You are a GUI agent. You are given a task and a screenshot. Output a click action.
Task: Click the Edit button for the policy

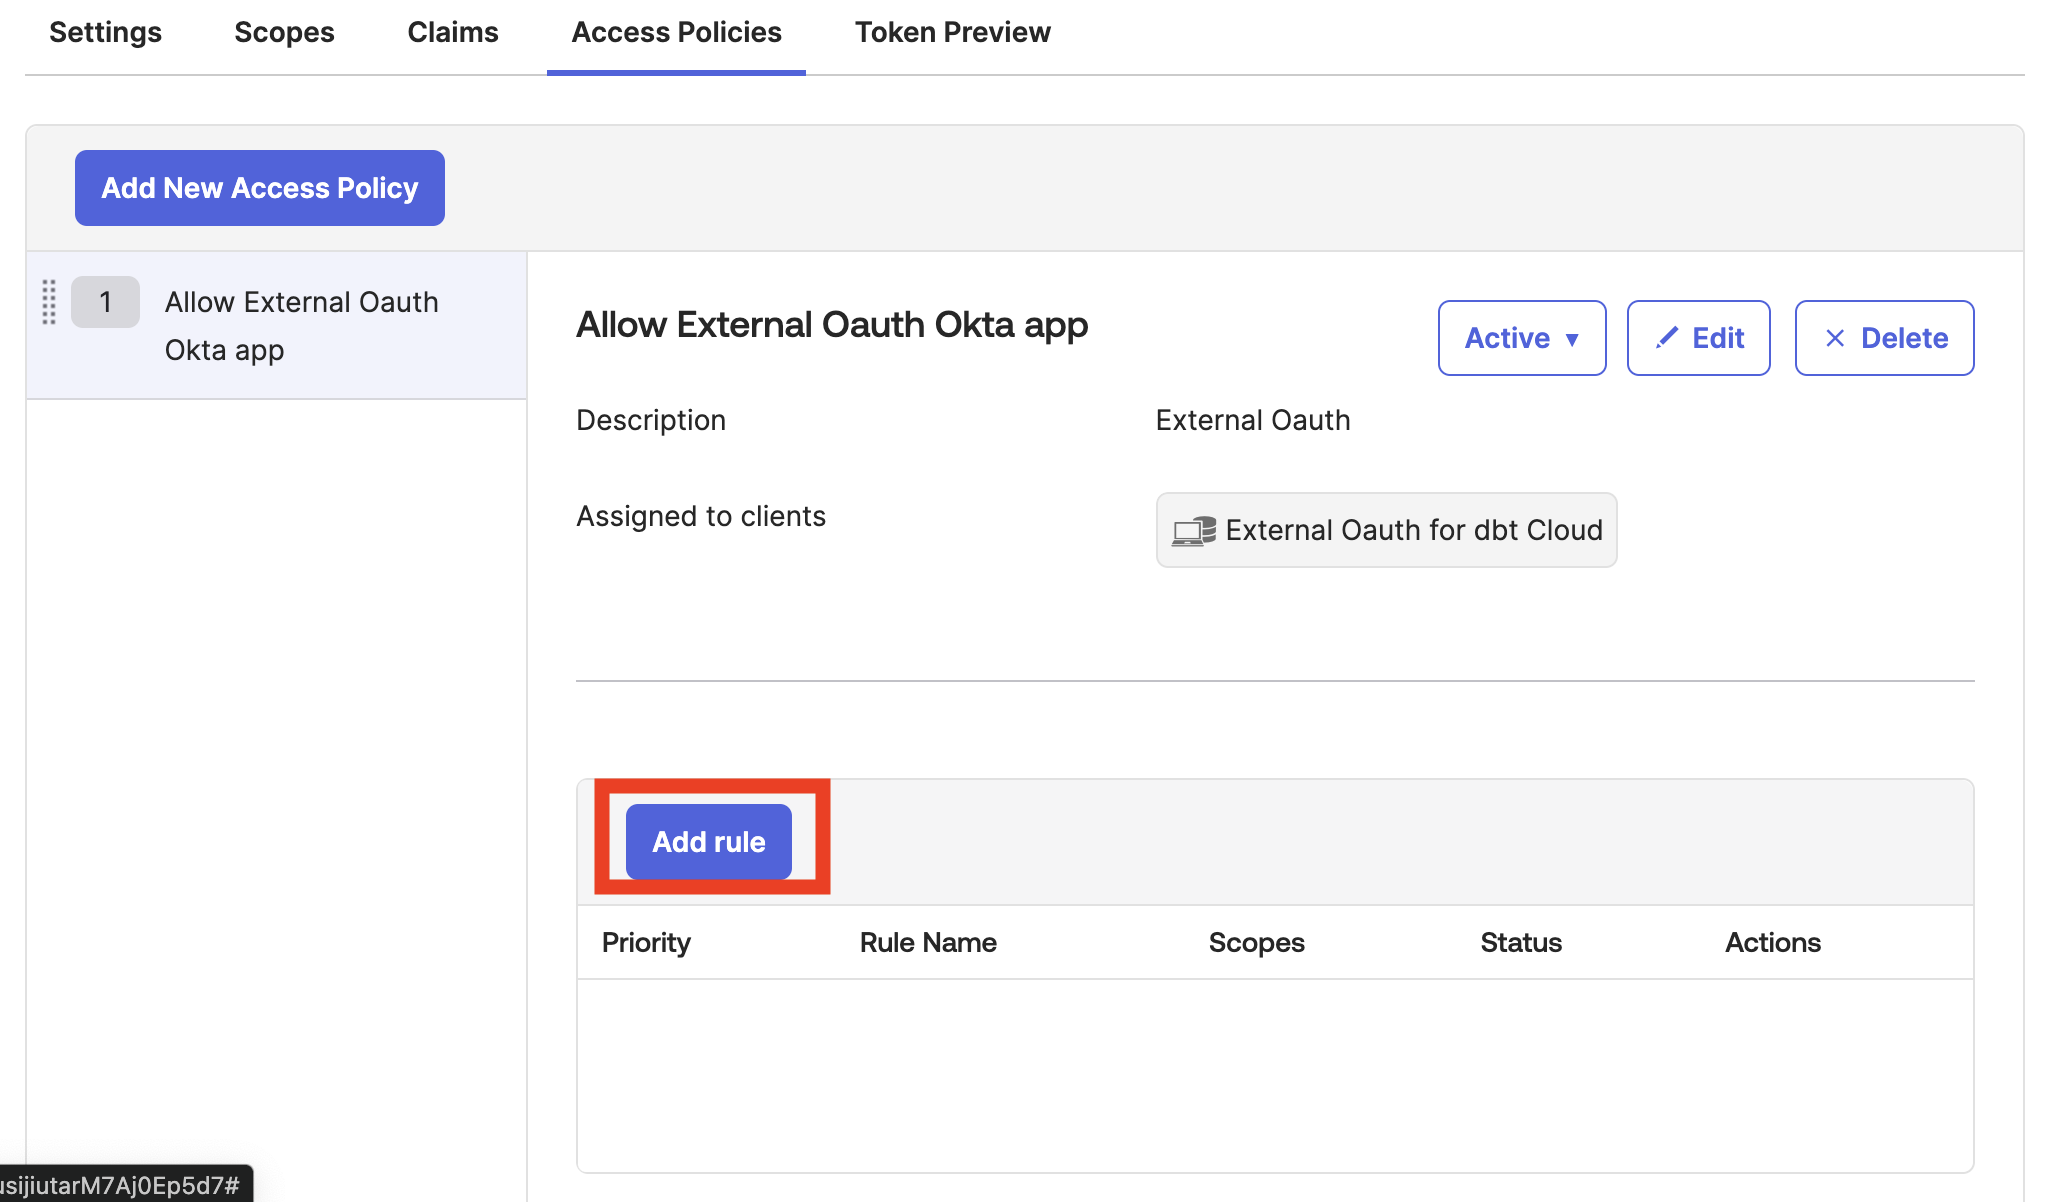pyautogui.click(x=1698, y=338)
